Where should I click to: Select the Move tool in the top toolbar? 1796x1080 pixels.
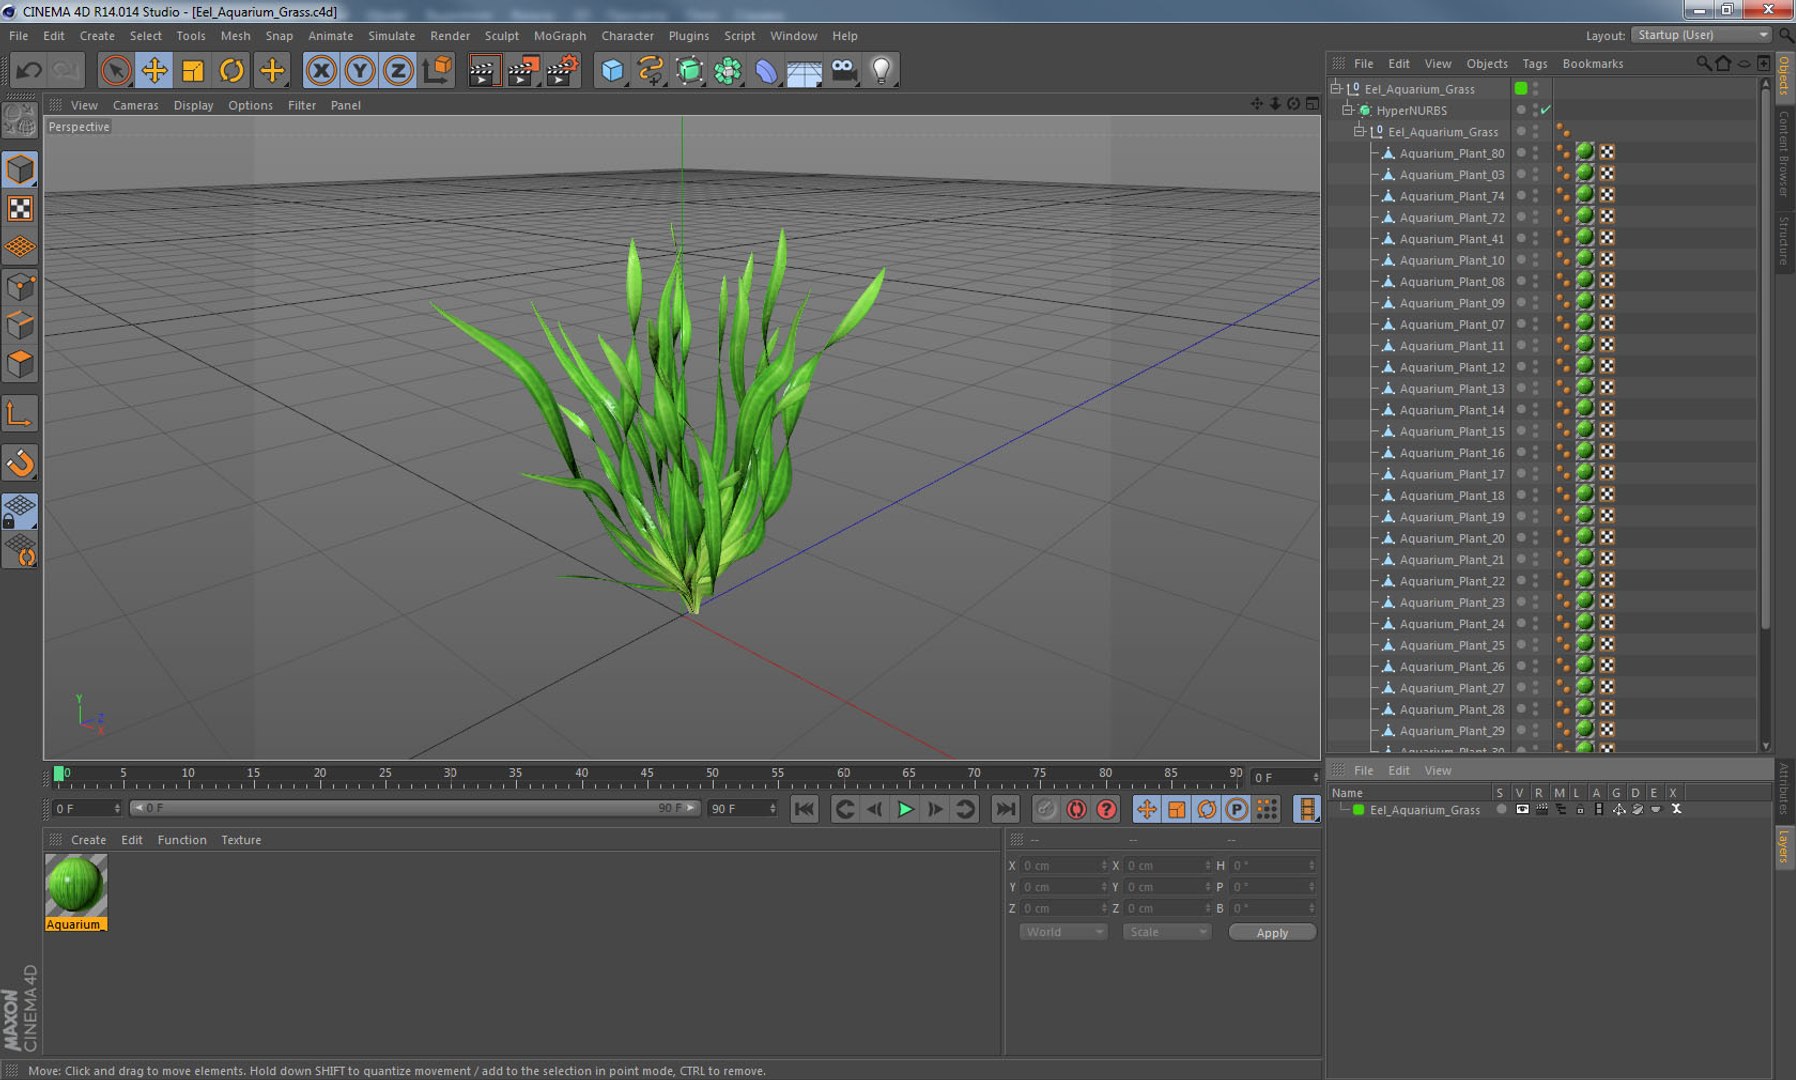coord(154,70)
